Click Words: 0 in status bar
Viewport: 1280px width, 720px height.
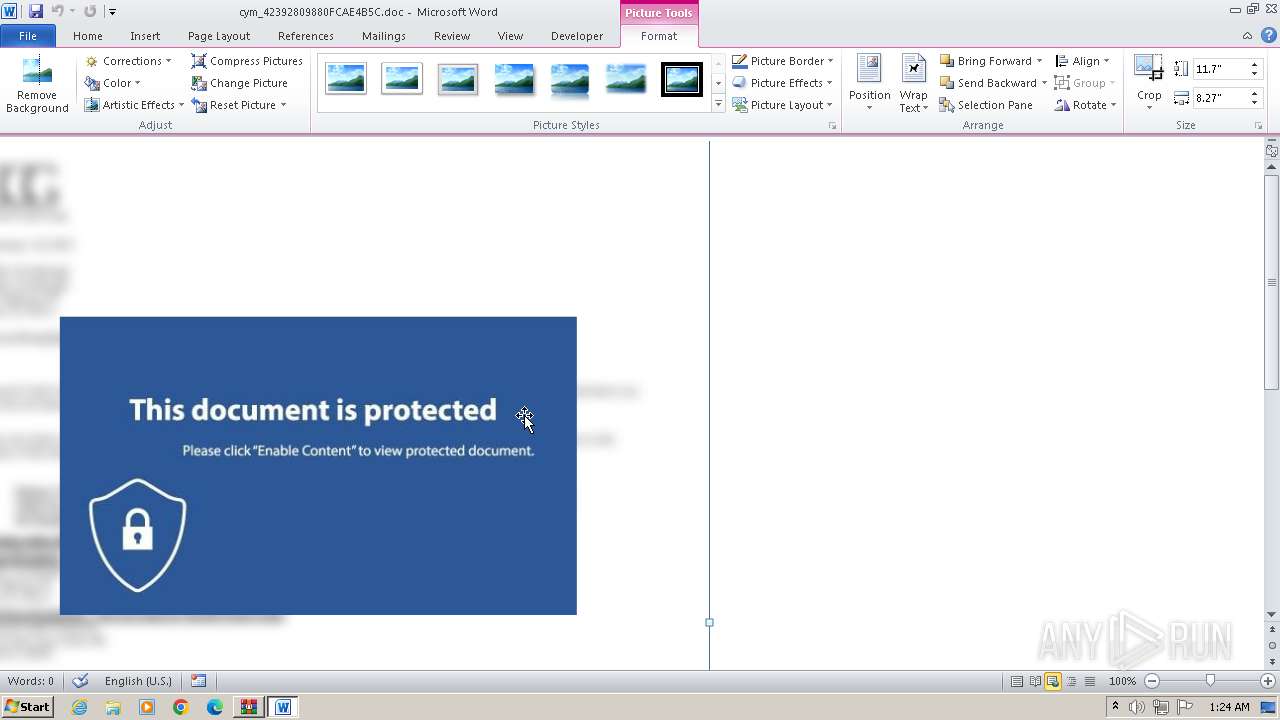[x=31, y=681]
